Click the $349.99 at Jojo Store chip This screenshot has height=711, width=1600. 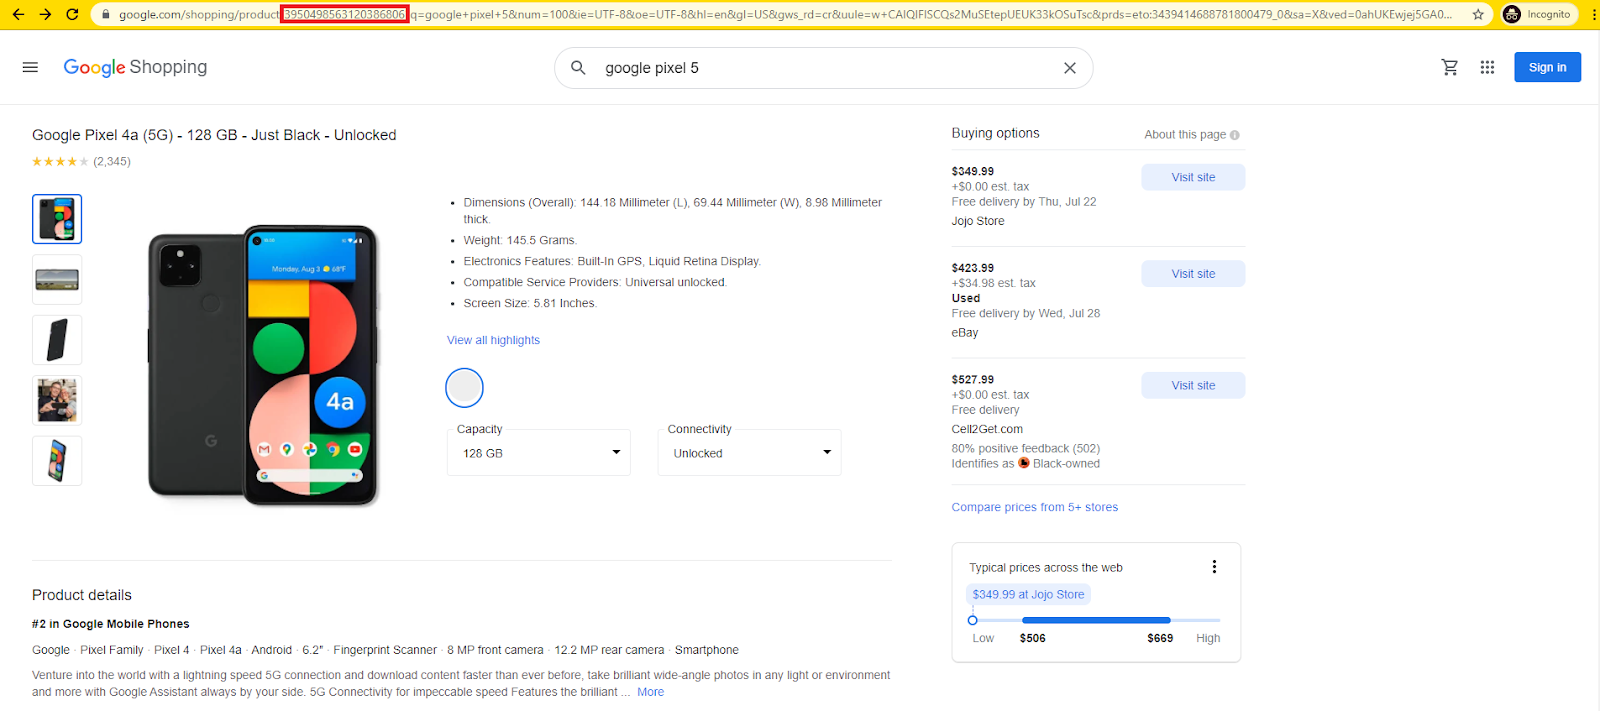[1028, 594]
